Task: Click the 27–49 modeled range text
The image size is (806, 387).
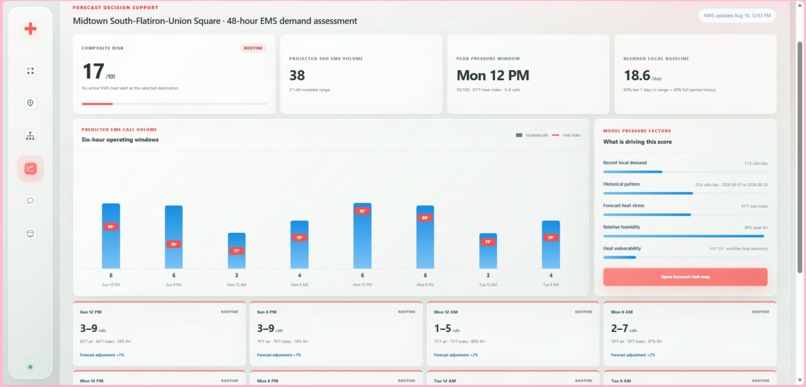Action: (x=309, y=90)
